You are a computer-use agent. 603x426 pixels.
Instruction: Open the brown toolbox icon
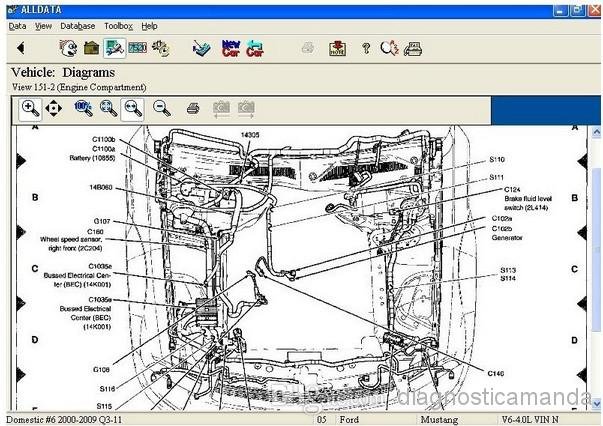tap(92, 48)
